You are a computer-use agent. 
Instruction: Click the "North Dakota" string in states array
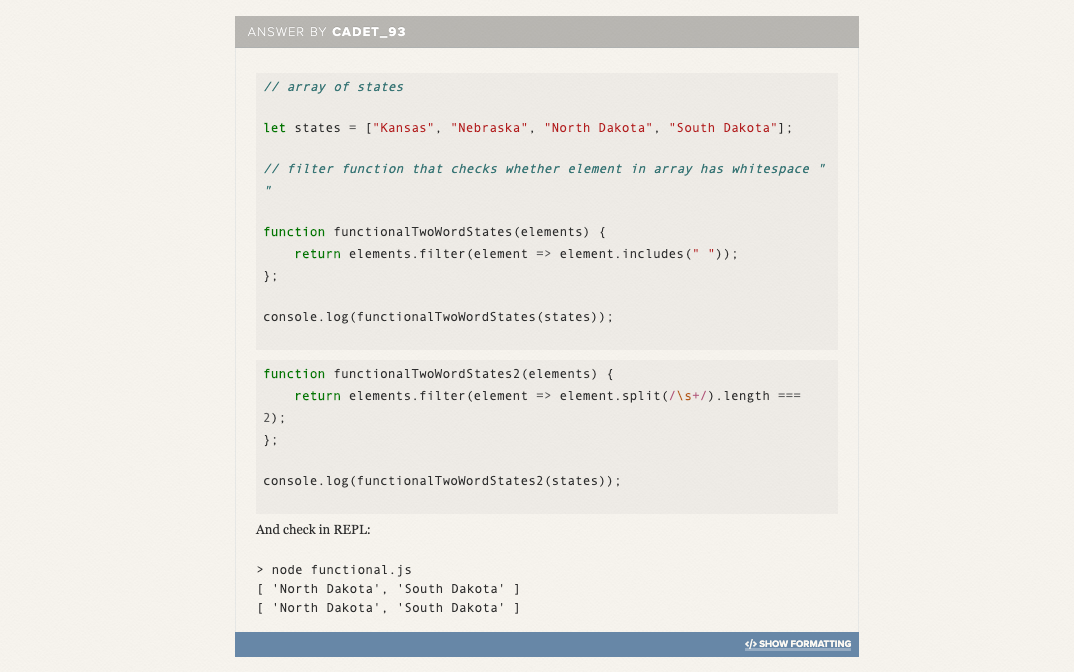tap(598, 128)
